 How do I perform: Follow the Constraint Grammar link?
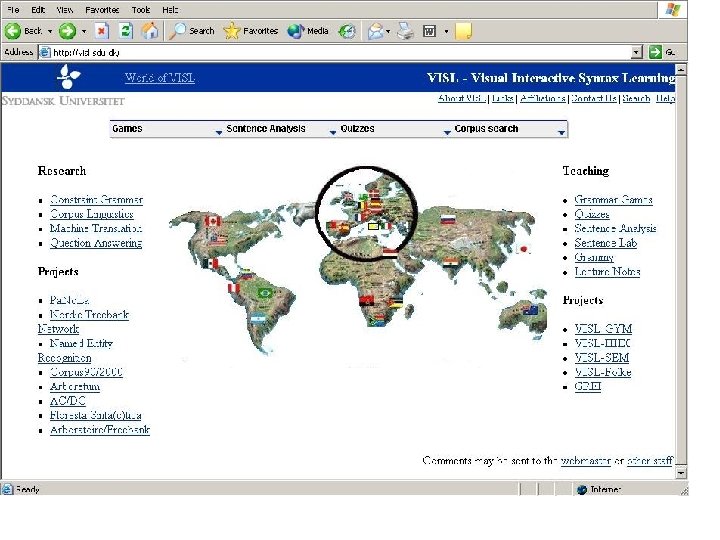pos(96,200)
